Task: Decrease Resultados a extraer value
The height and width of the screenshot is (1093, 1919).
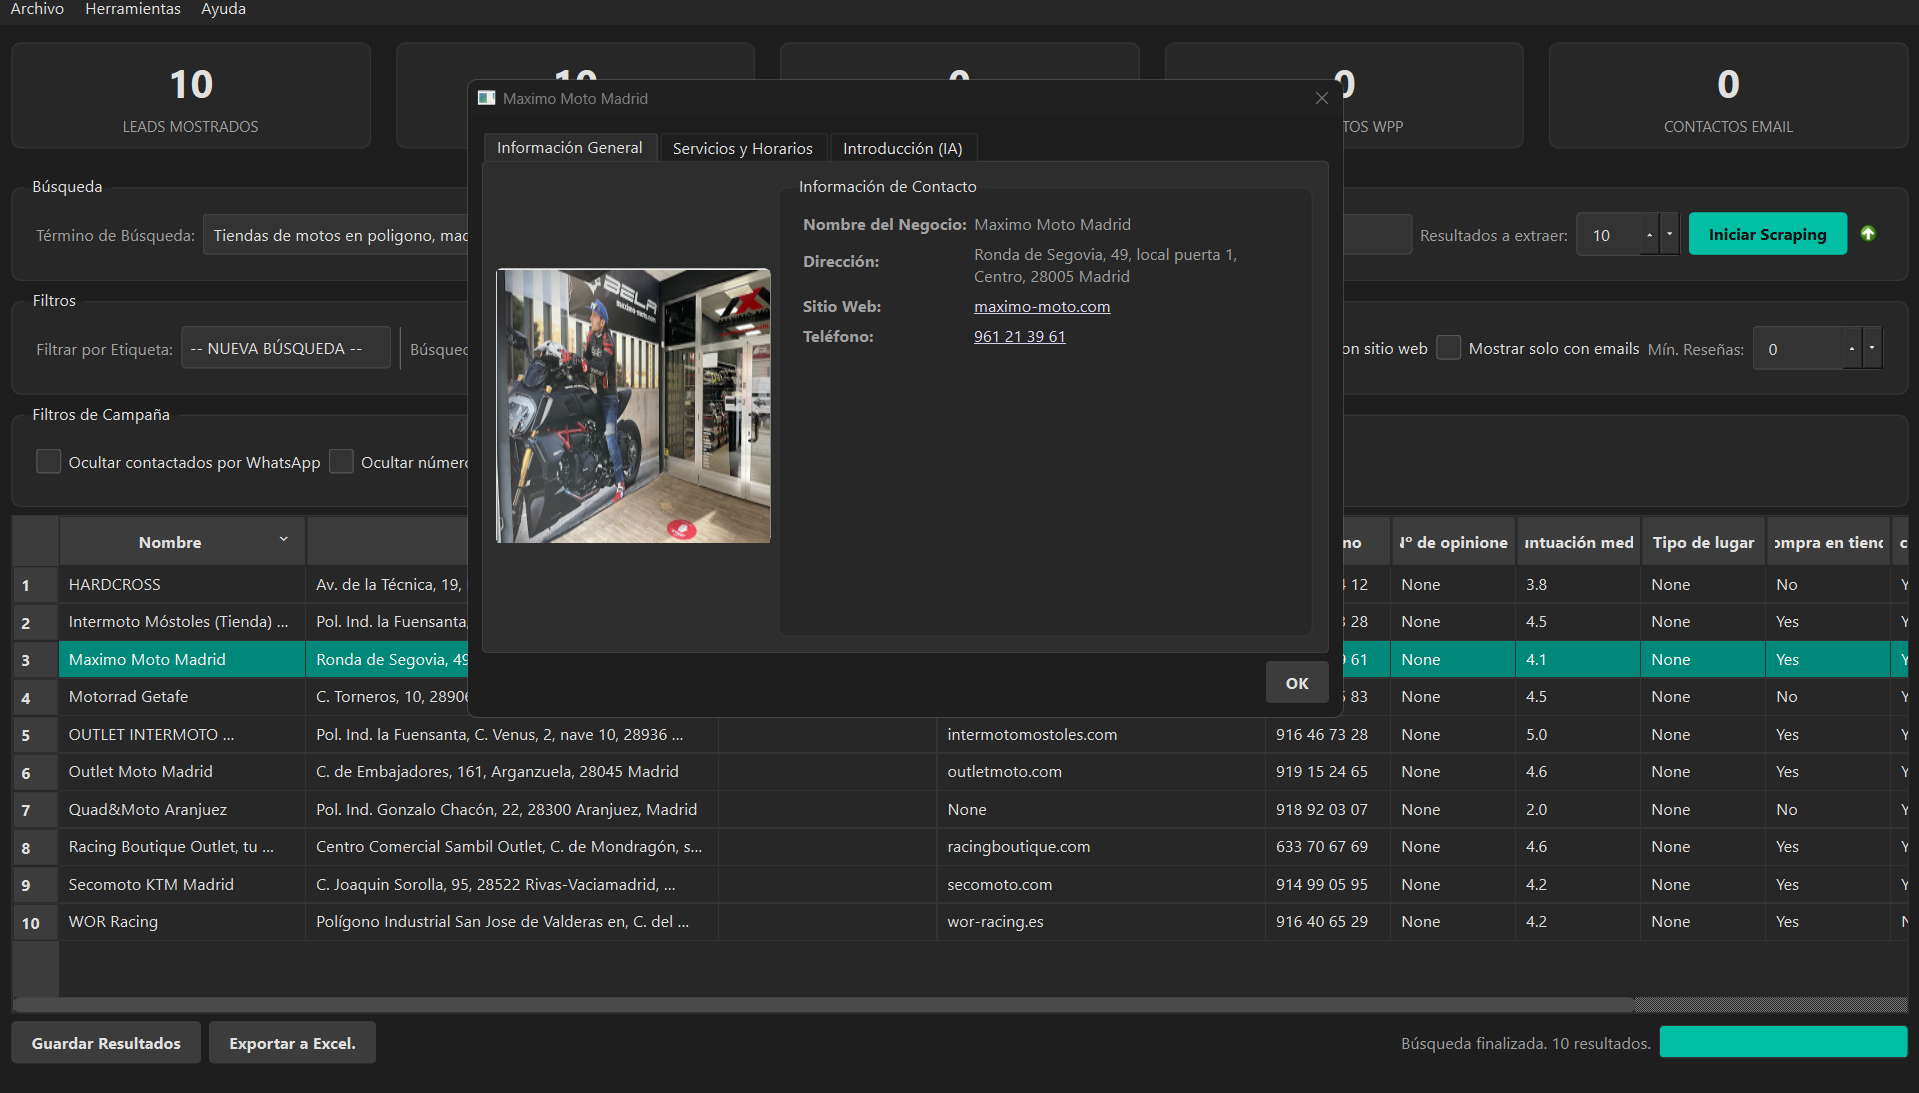Action: click(1669, 234)
